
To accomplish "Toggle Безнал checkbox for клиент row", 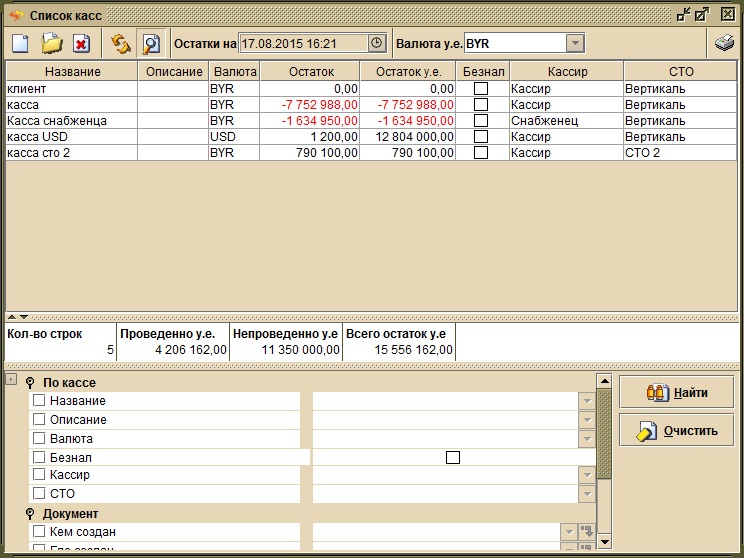I will 481,88.
